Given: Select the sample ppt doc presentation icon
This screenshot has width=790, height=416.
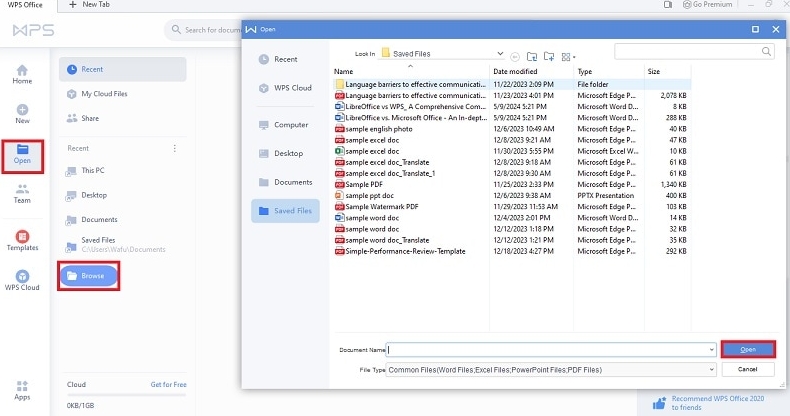Looking at the screenshot, I should pos(340,195).
